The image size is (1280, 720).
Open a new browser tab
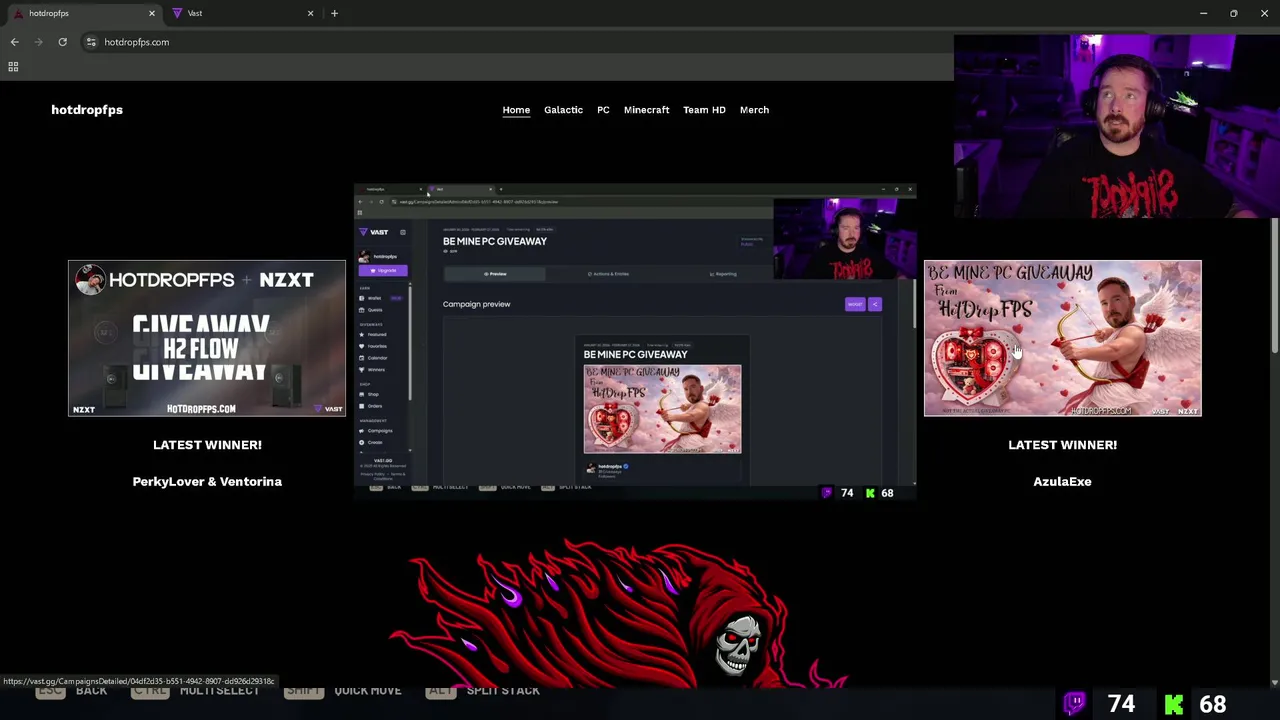click(334, 13)
